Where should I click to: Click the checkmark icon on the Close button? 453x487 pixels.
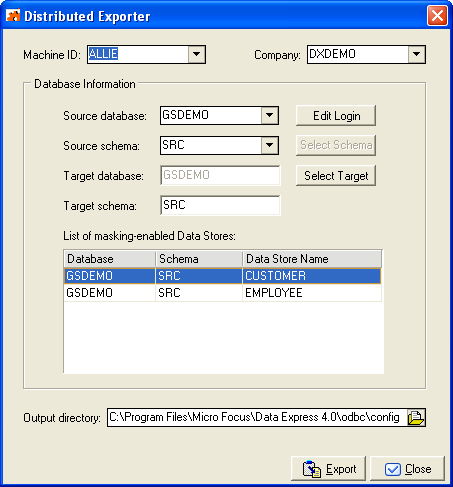393,469
